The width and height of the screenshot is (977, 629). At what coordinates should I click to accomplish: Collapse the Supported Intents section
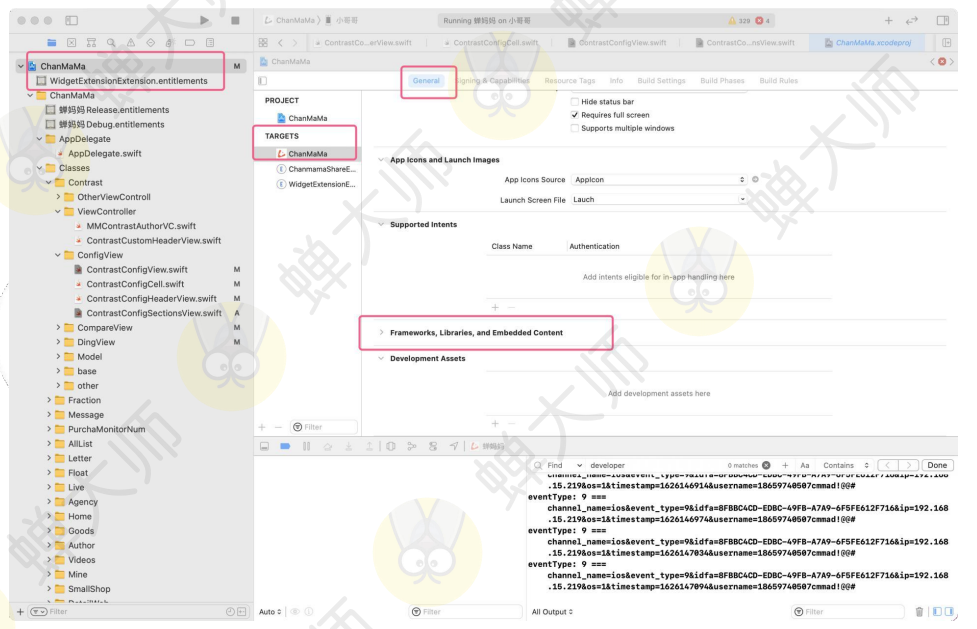click(381, 224)
